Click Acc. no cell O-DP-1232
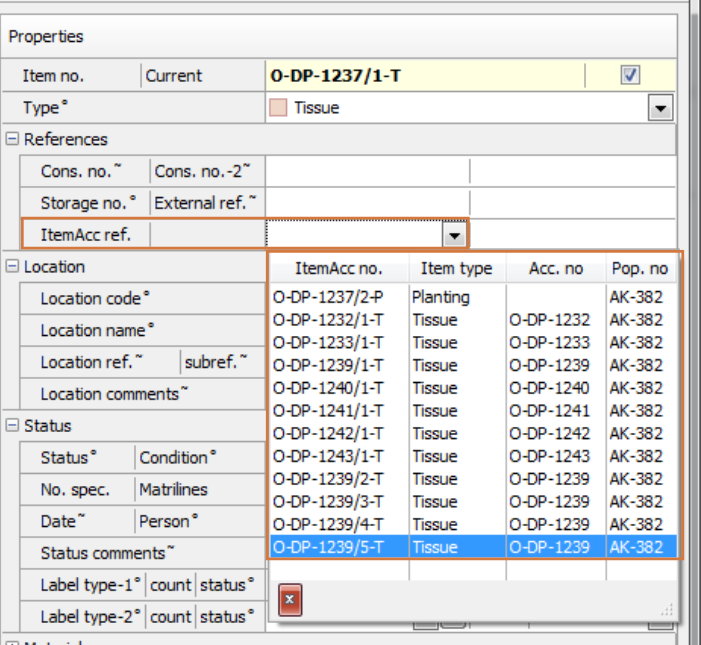This screenshot has width=701, height=645. click(x=556, y=320)
